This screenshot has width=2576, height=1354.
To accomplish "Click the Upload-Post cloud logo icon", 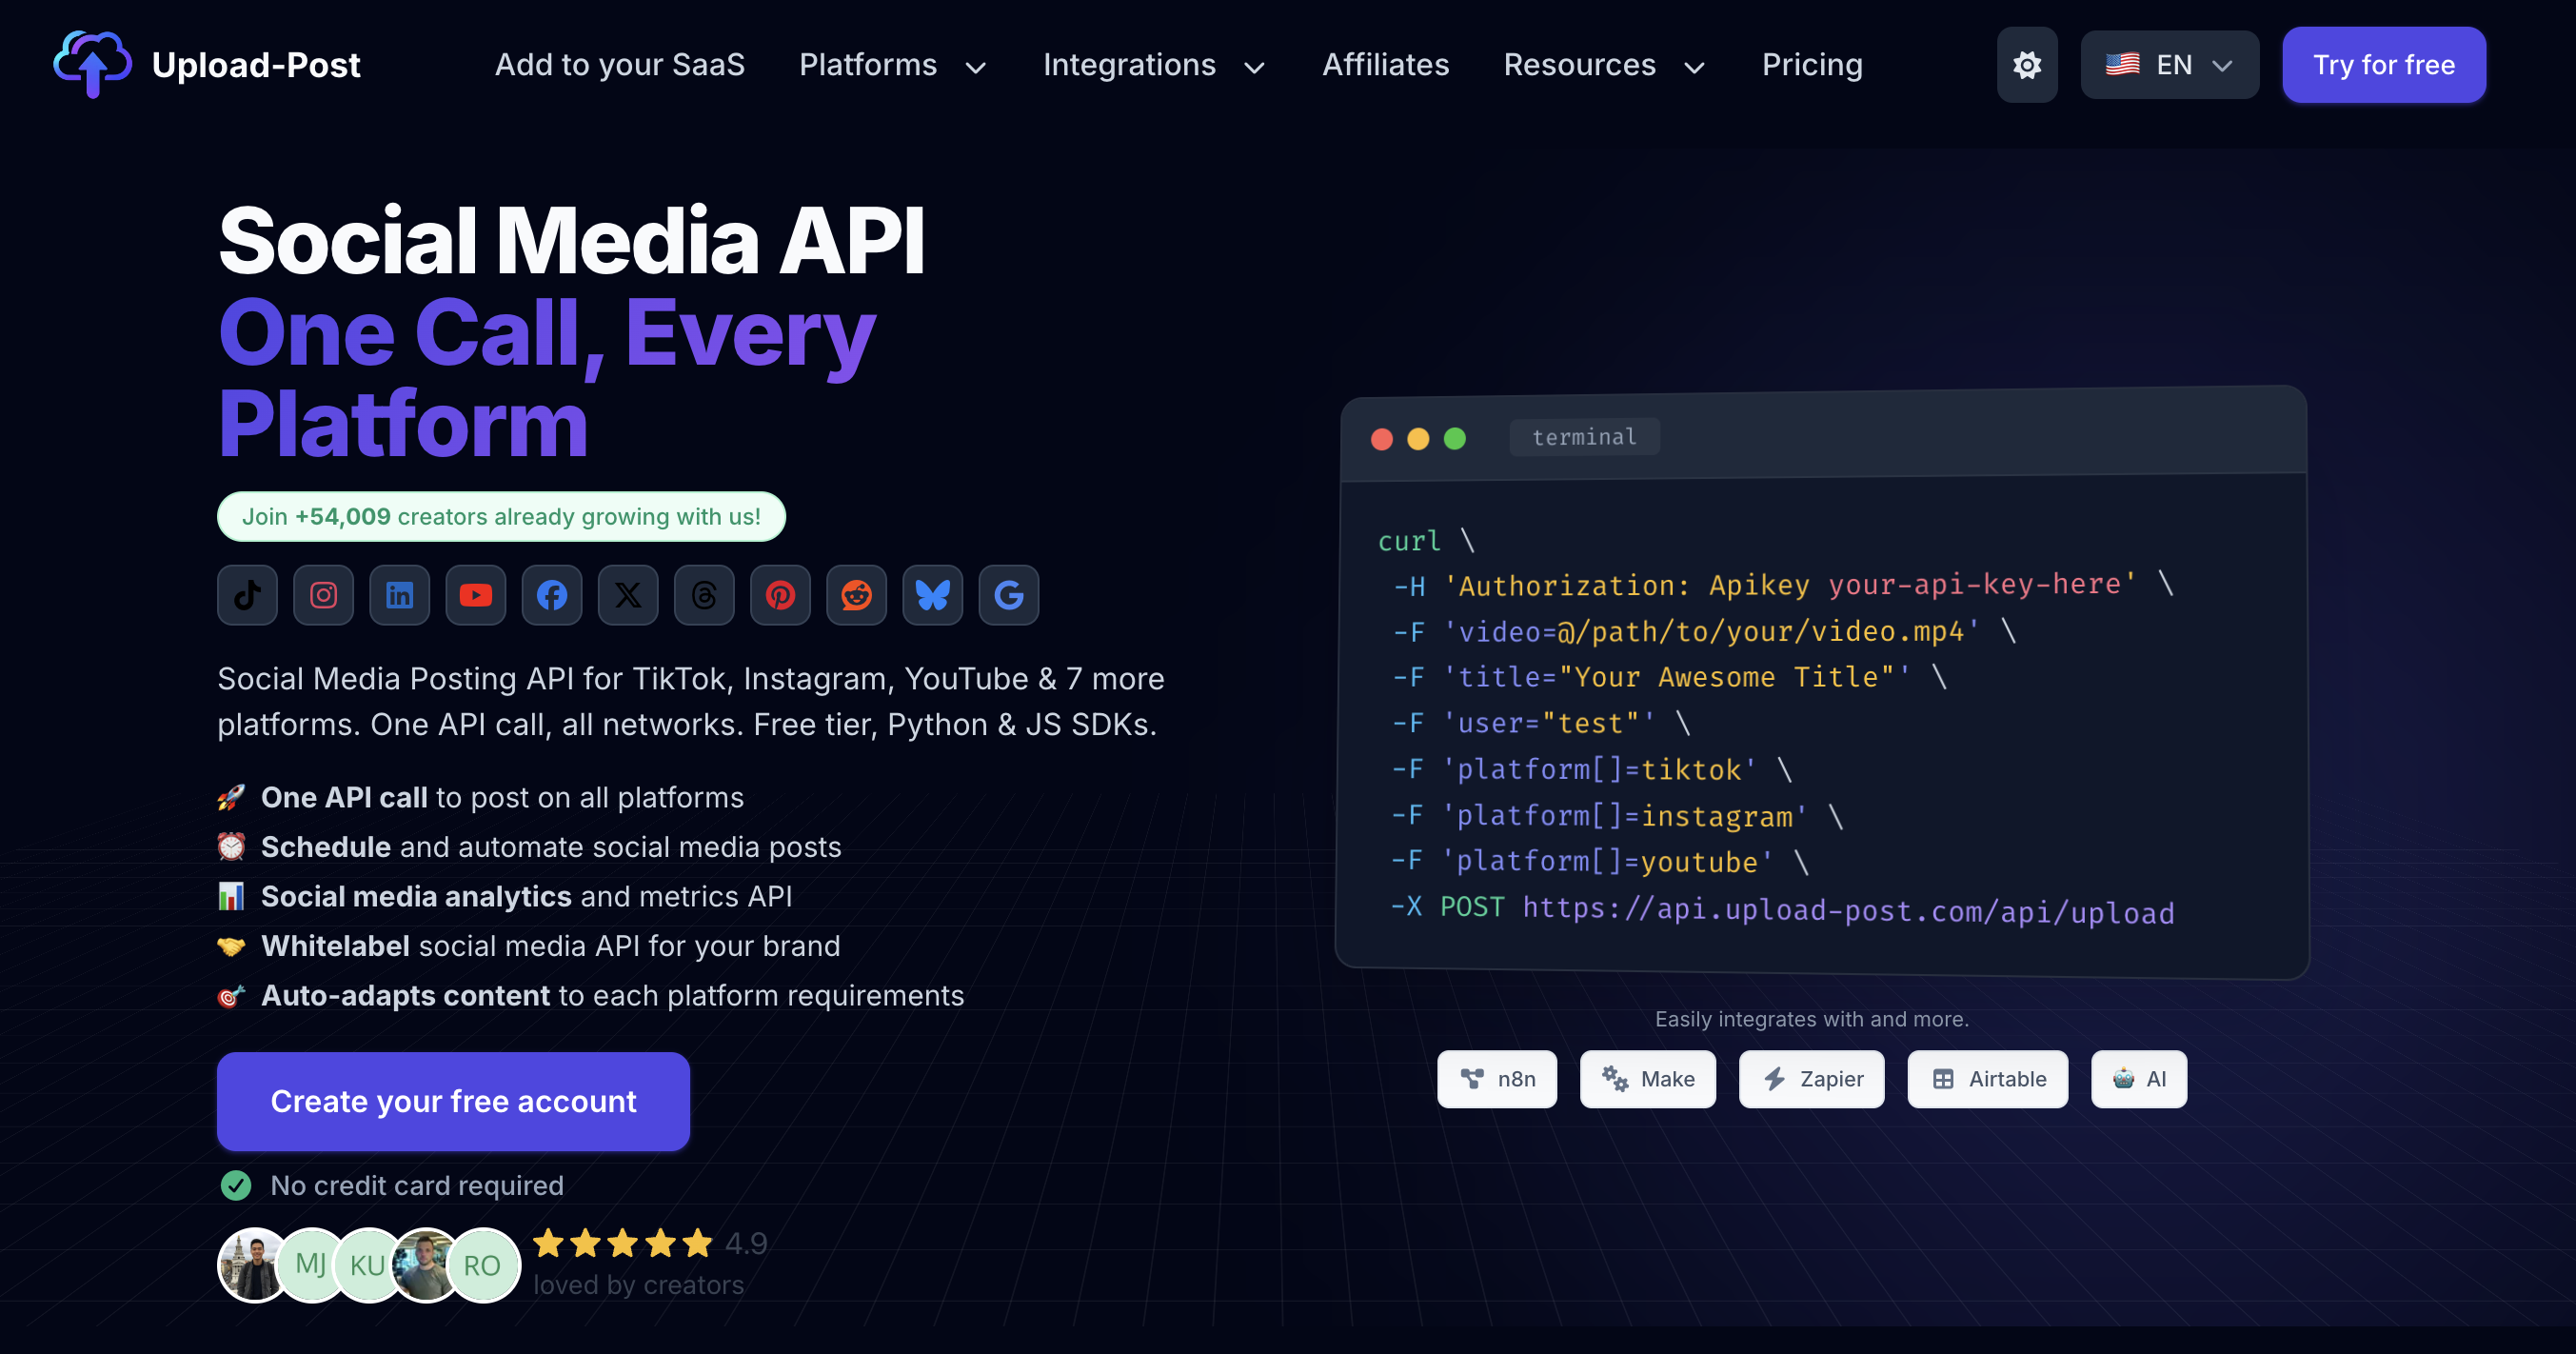I will tap(92, 64).
